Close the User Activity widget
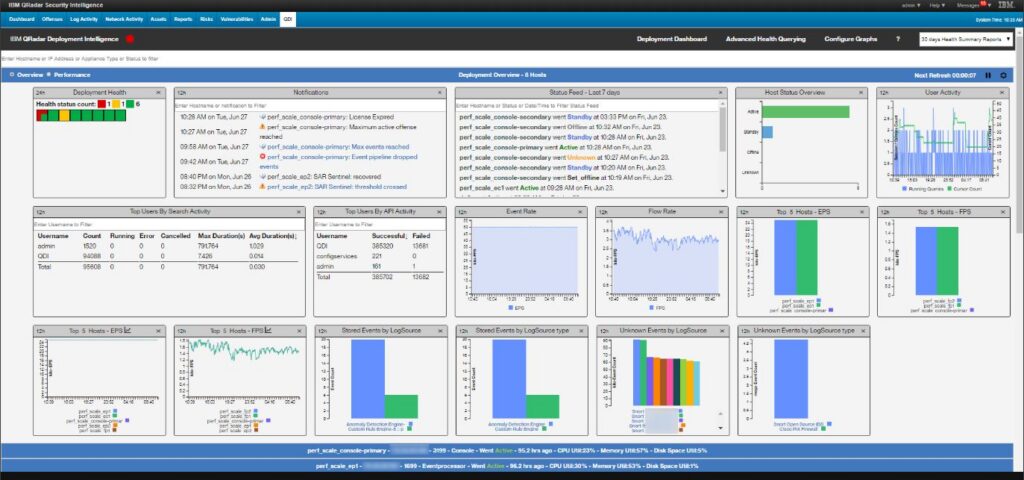The height and width of the screenshot is (480, 1024). click(1004, 93)
